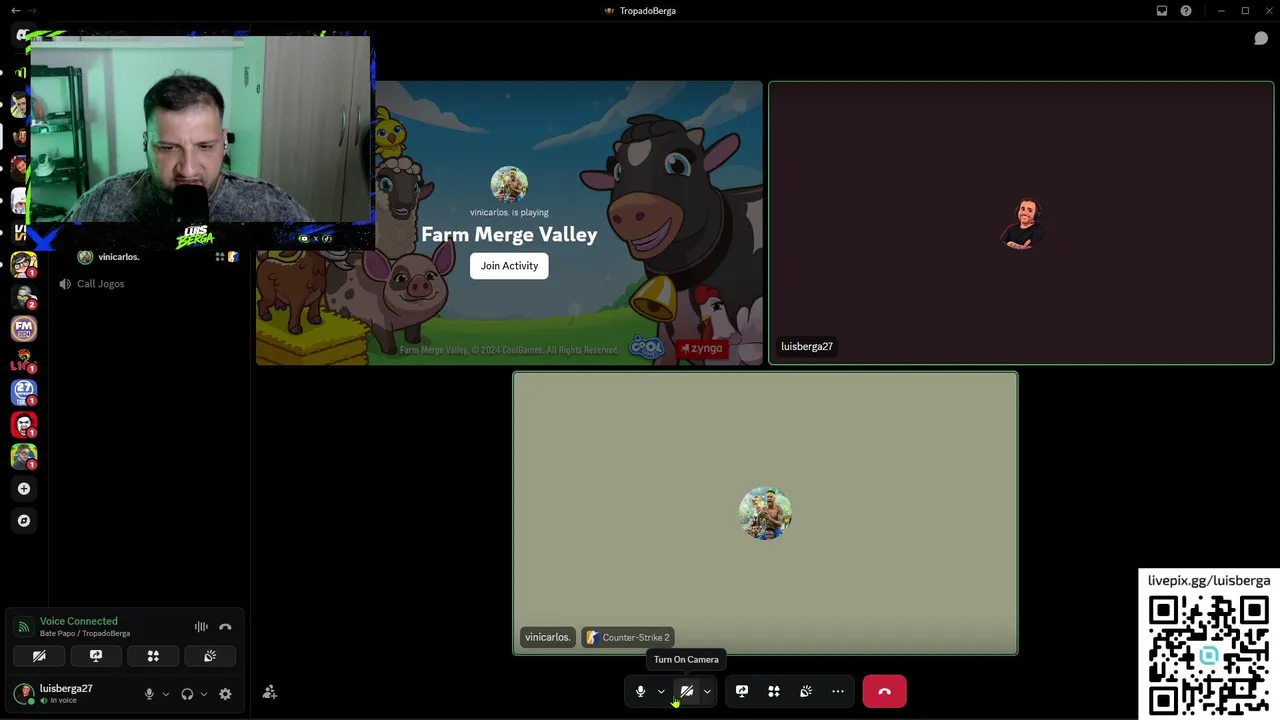Click the Add a Server plus icon
Viewport: 1280px width, 720px height.
[x=24, y=489]
